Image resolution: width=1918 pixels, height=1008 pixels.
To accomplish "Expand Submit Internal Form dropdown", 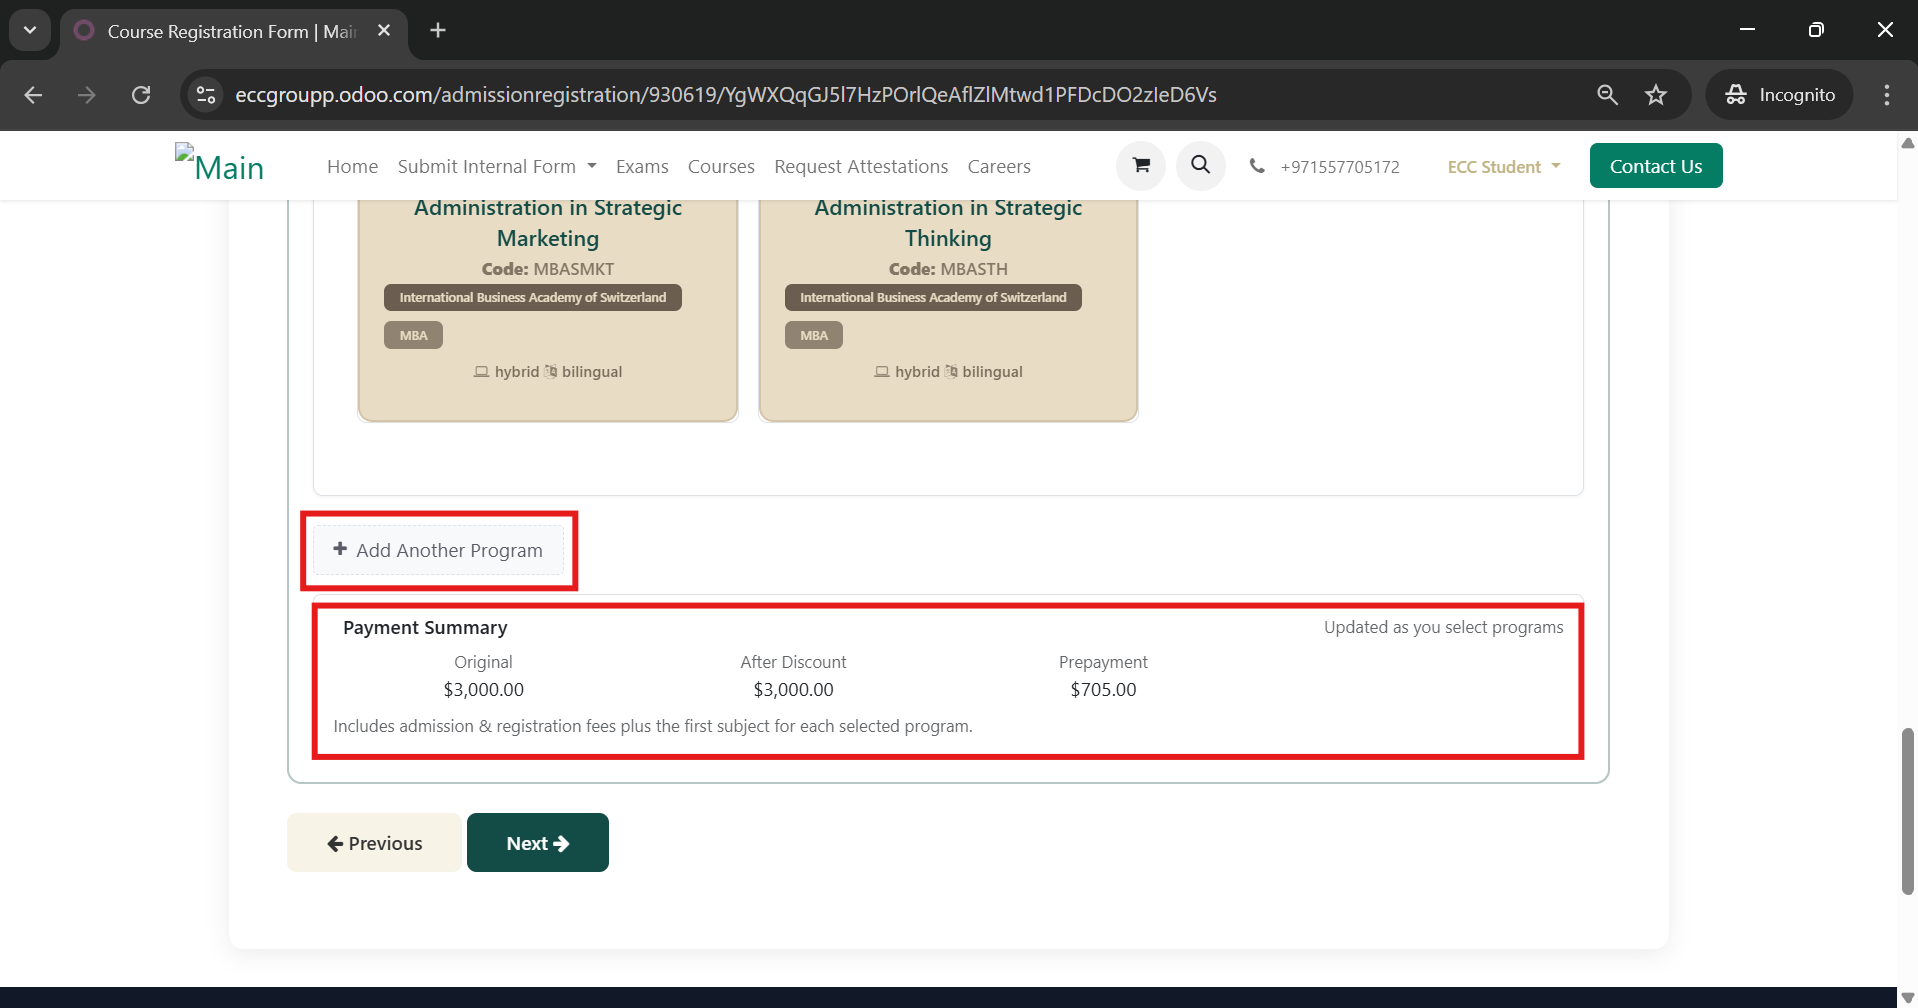I will pyautogui.click(x=496, y=167).
